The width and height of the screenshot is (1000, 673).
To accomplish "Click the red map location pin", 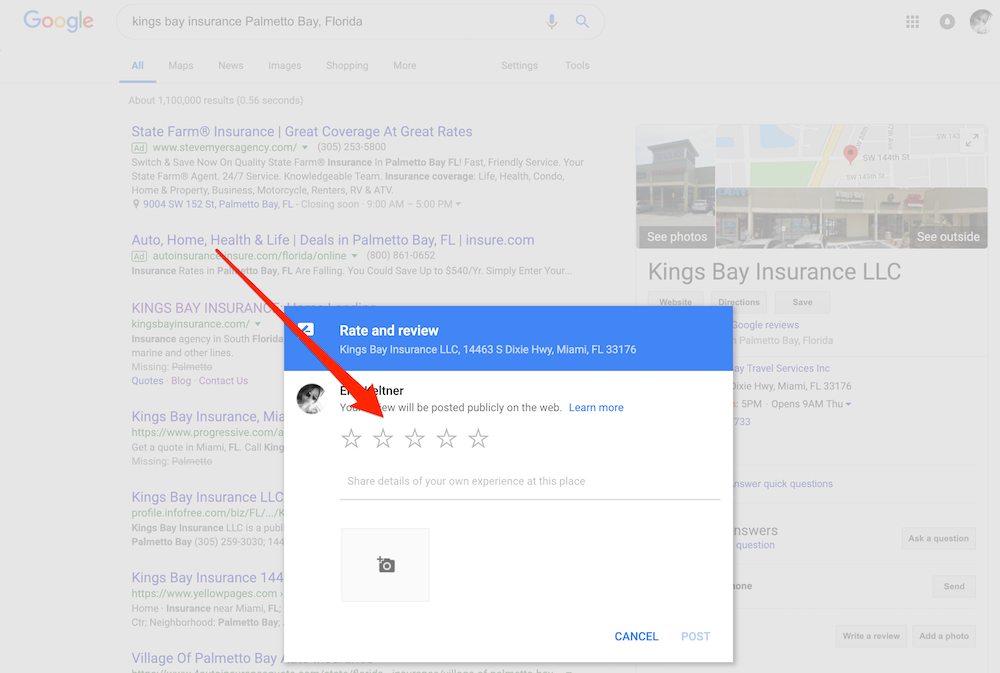I will pyautogui.click(x=849, y=154).
